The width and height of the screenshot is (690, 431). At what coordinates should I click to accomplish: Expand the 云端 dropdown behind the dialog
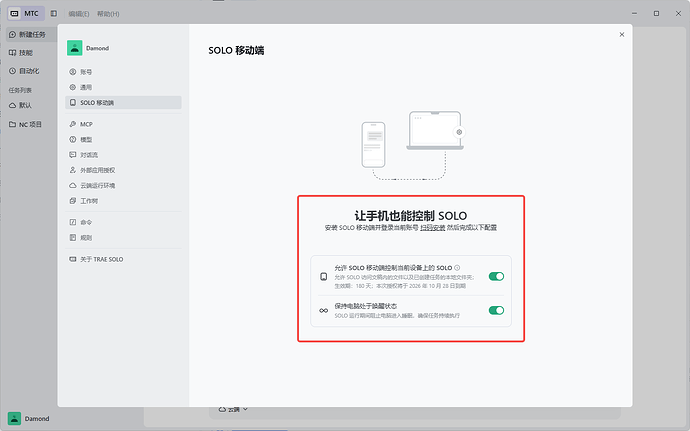click(x=233, y=409)
